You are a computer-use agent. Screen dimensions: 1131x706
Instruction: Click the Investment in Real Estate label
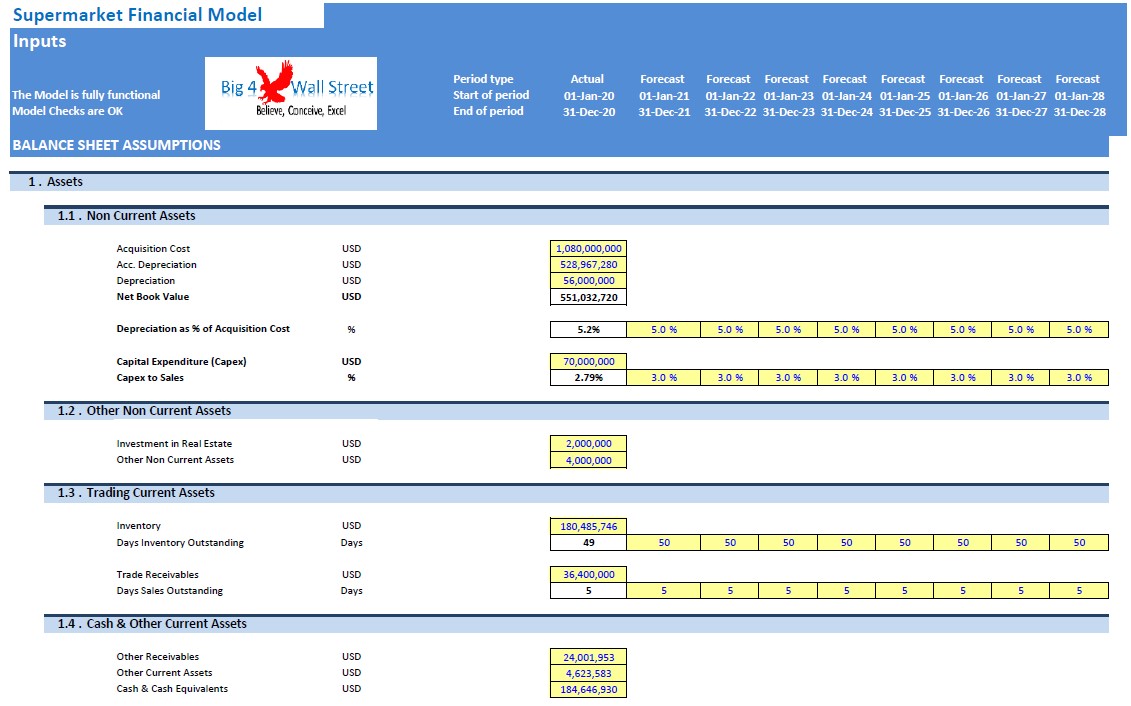(x=174, y=444)
